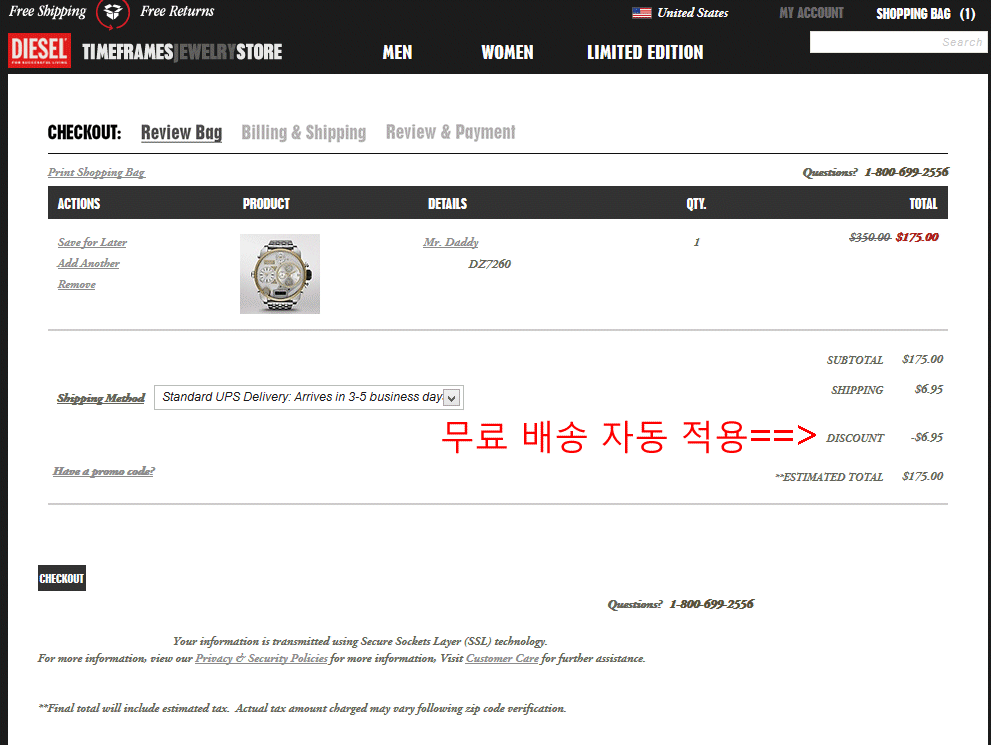Viewport: 991px width, 745px height.
Task: Open the Limited Edition menu
Action: pos(645,52)
